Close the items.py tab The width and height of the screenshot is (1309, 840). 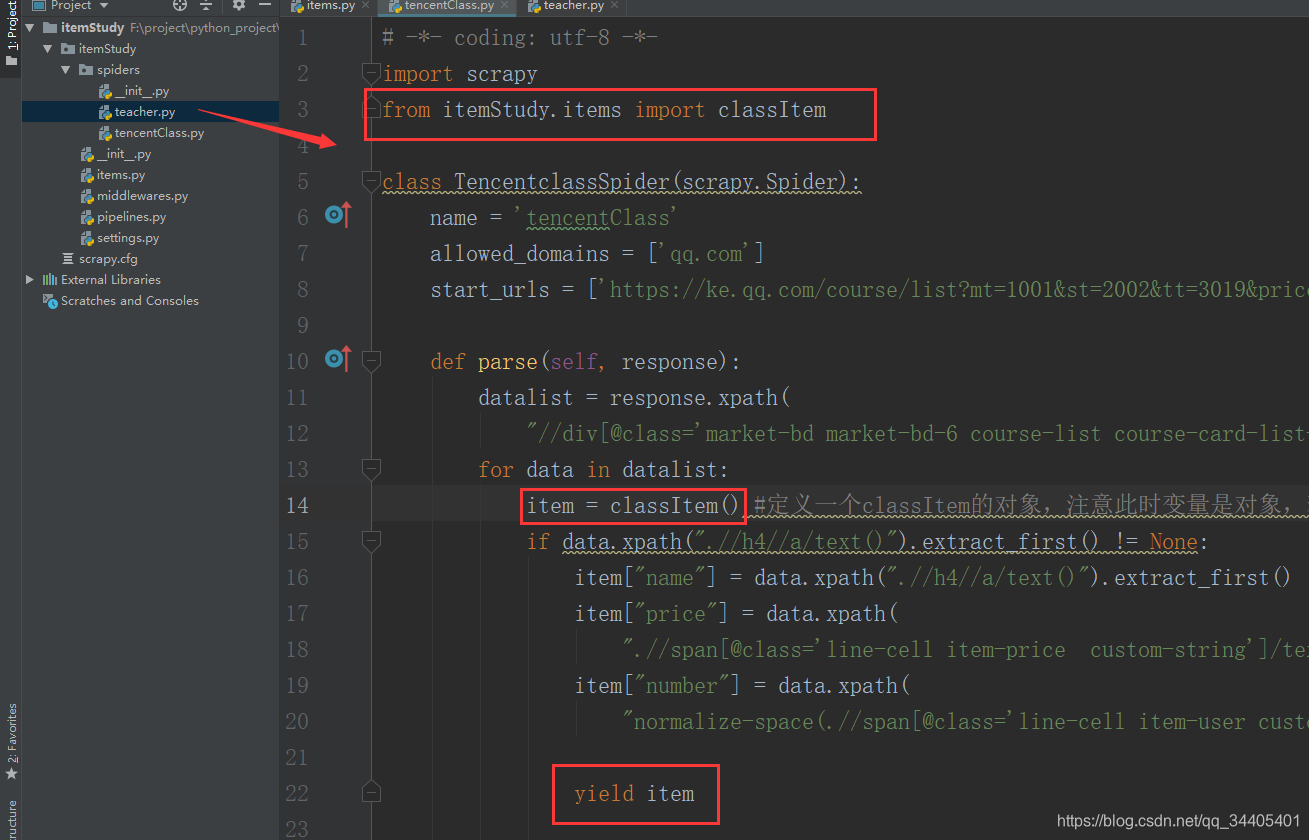tap(365, 6)
